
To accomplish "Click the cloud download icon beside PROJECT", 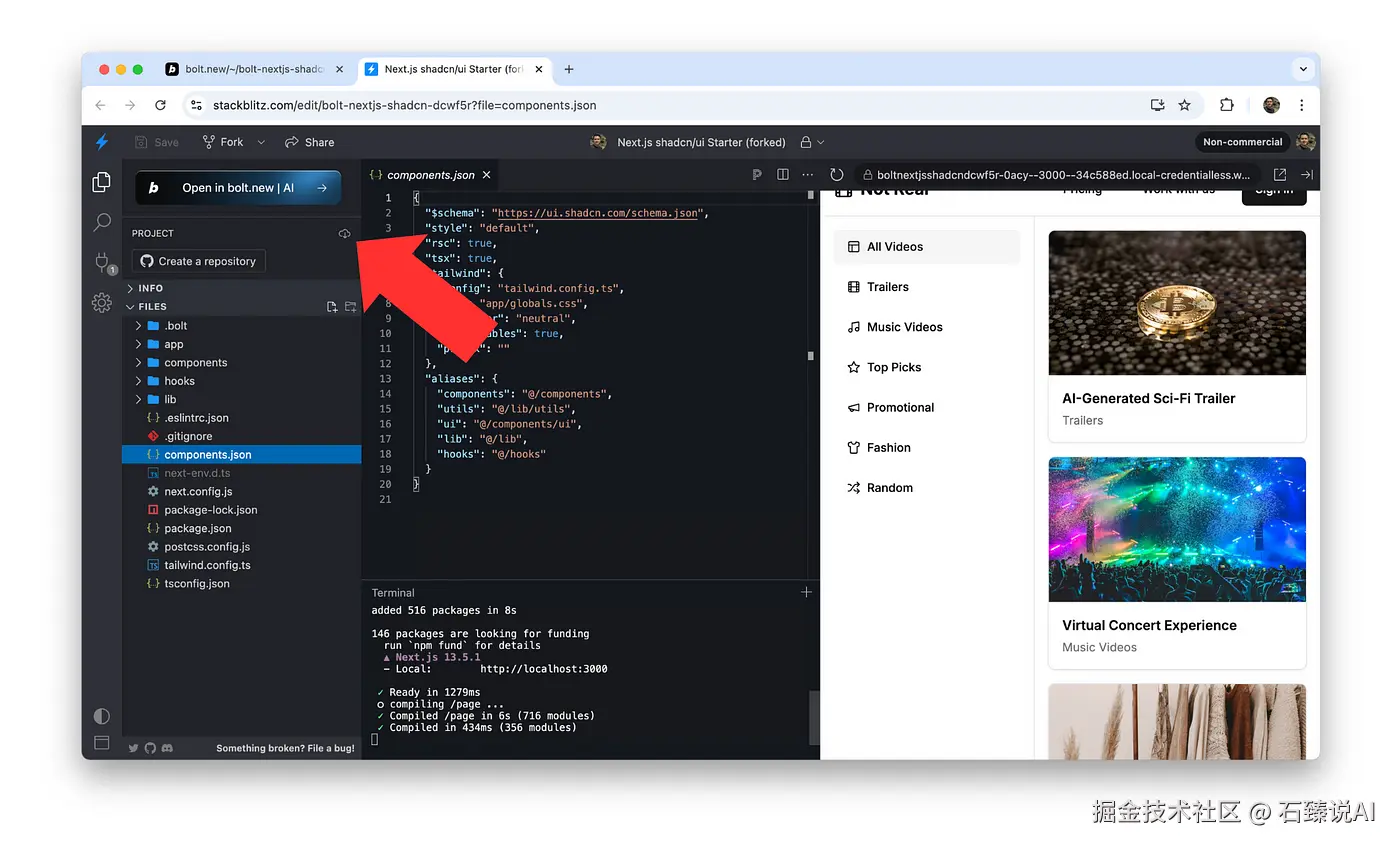I will pos(344,233).
